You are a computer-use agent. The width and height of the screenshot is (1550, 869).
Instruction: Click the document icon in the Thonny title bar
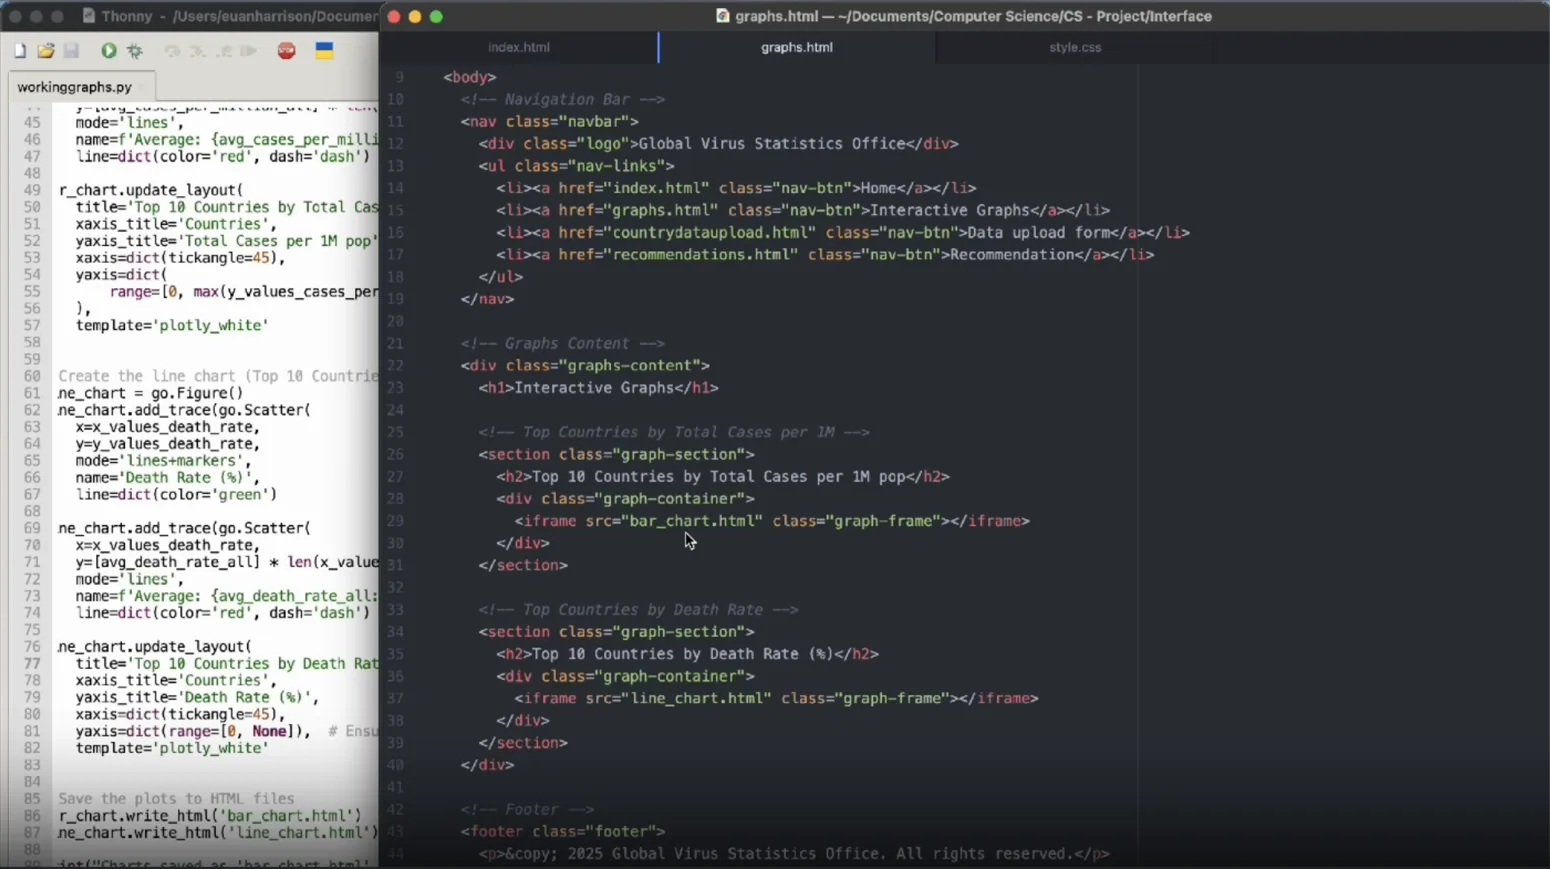coord(89,16)
